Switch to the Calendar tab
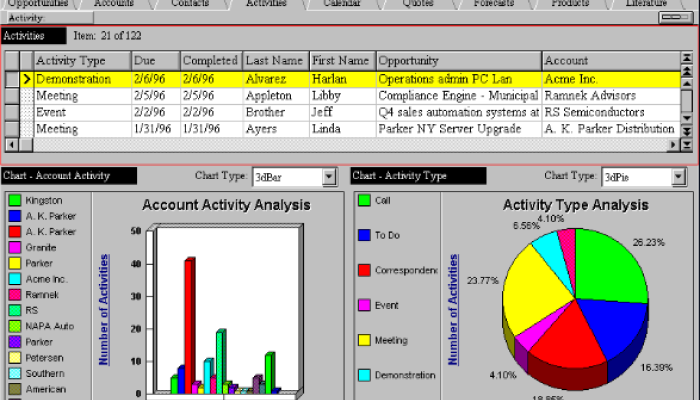Screen dimensions: 700x400 tap(342, 4)
